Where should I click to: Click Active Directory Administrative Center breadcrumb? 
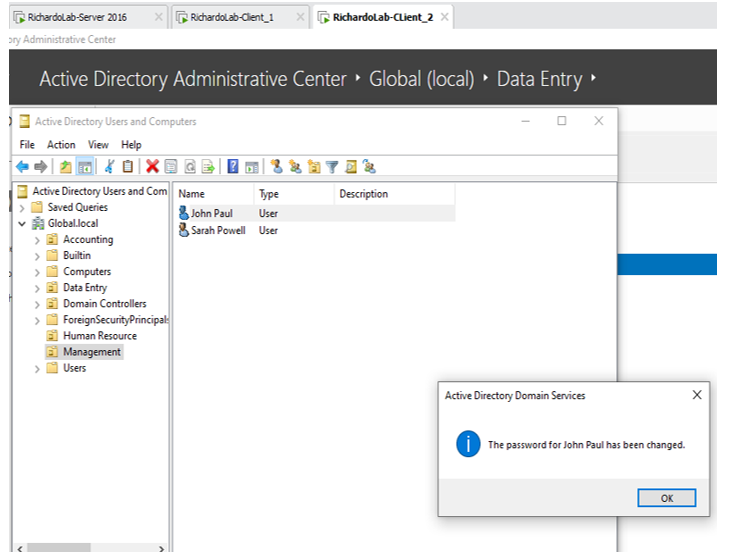point(193,79)
